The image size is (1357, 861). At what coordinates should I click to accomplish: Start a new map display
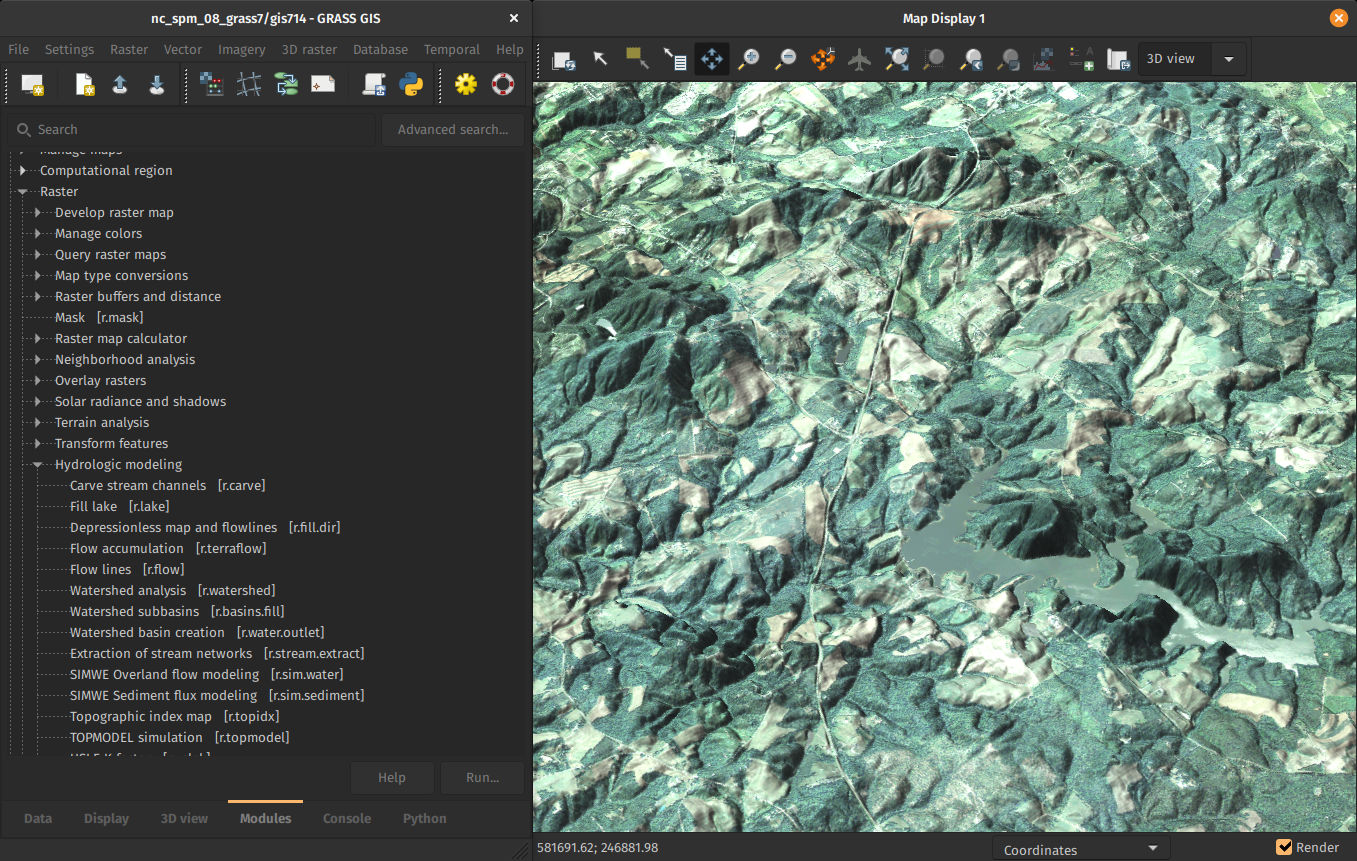33,85
